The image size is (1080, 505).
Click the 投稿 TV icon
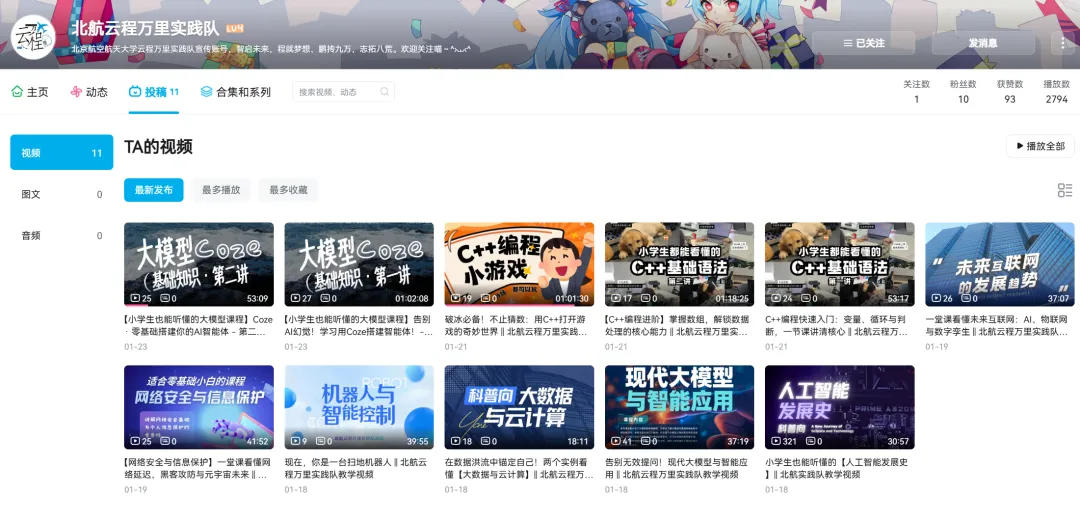pos(135,92)
